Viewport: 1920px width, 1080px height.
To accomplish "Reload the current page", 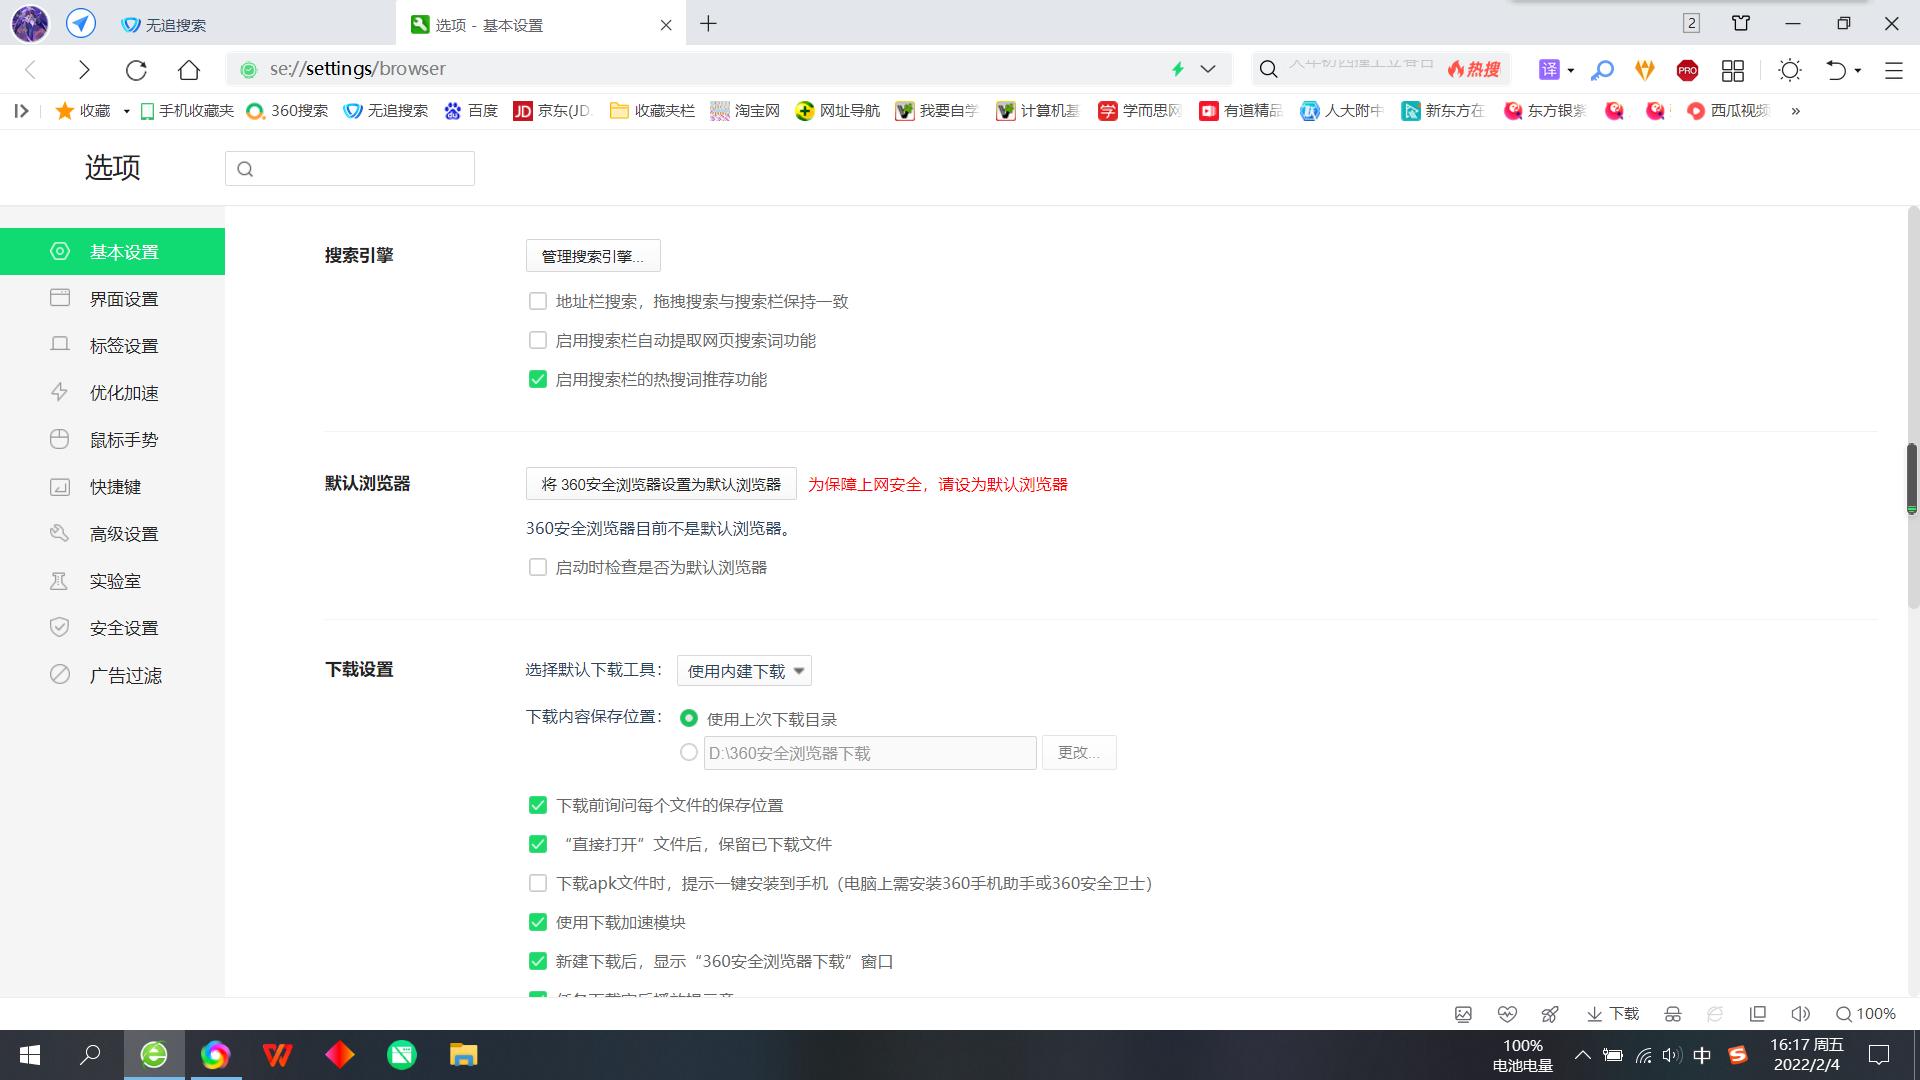I will 136,69.
